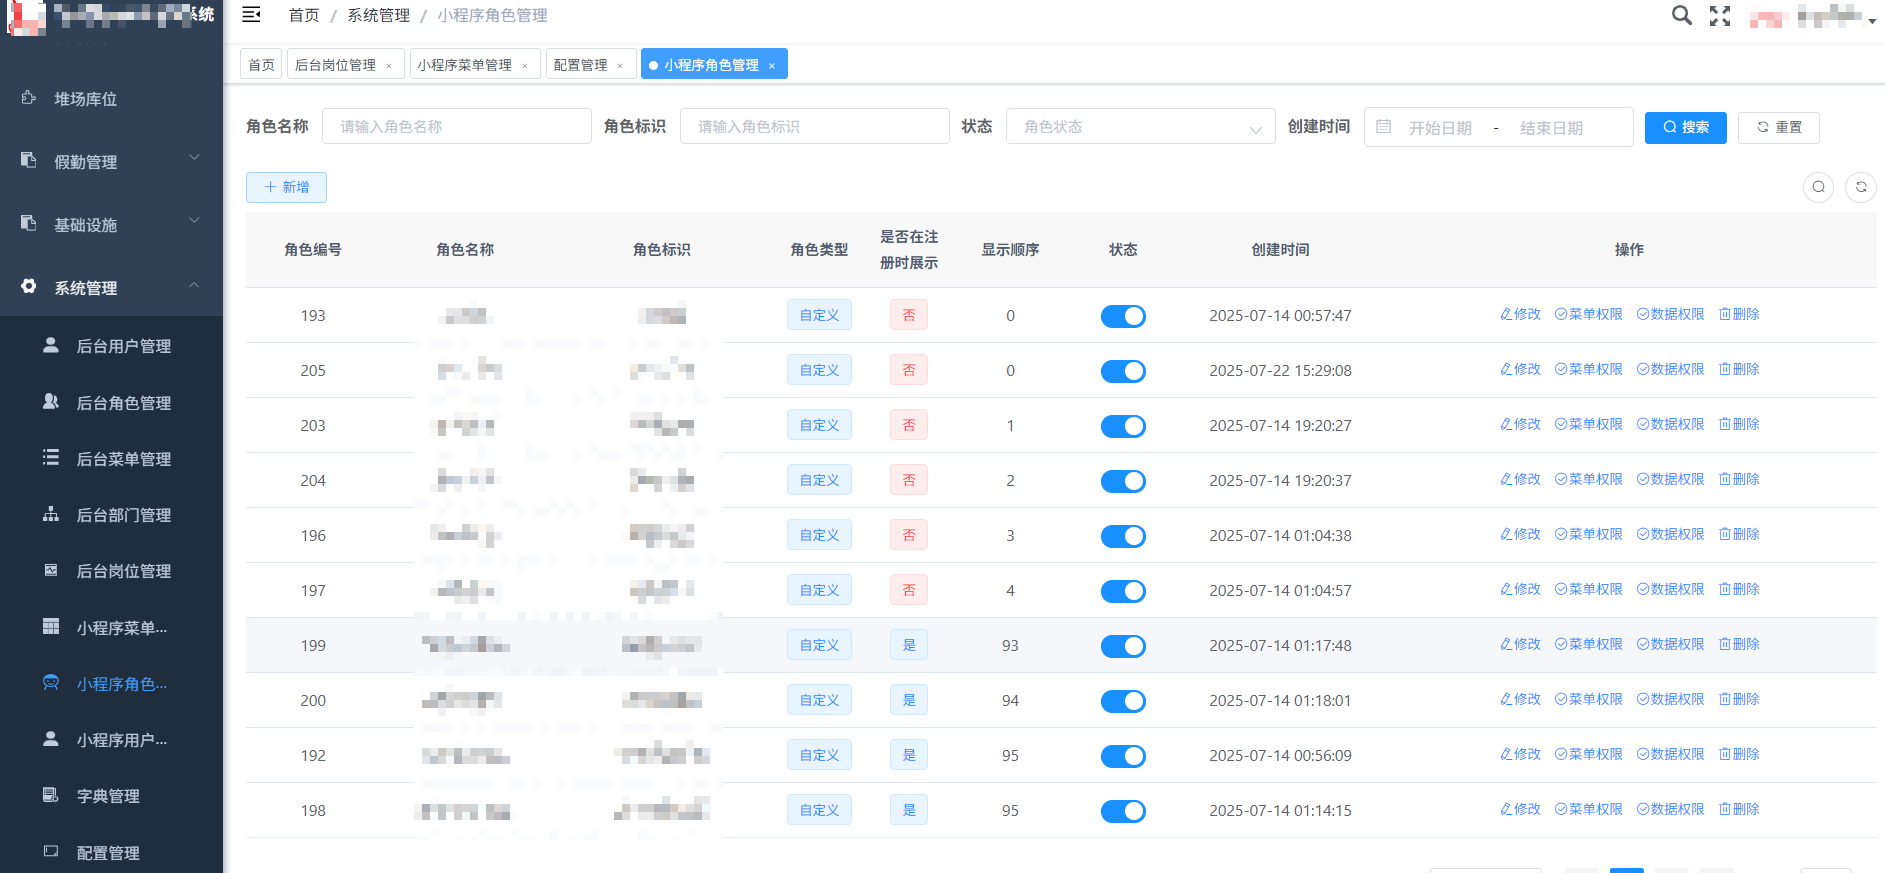The image size is (1885, 873).
Task: Close the 小程序菜单管理 tab
Action: pos(525,66)
